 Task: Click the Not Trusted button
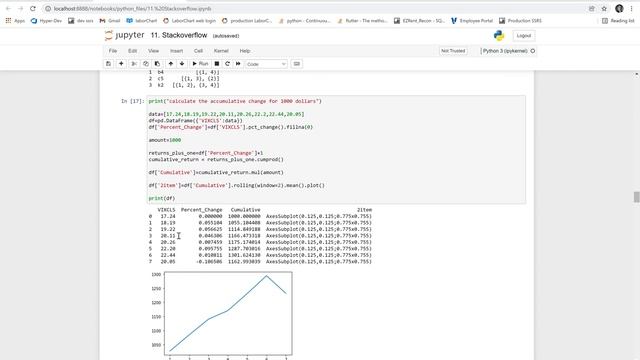pos(453,51)
